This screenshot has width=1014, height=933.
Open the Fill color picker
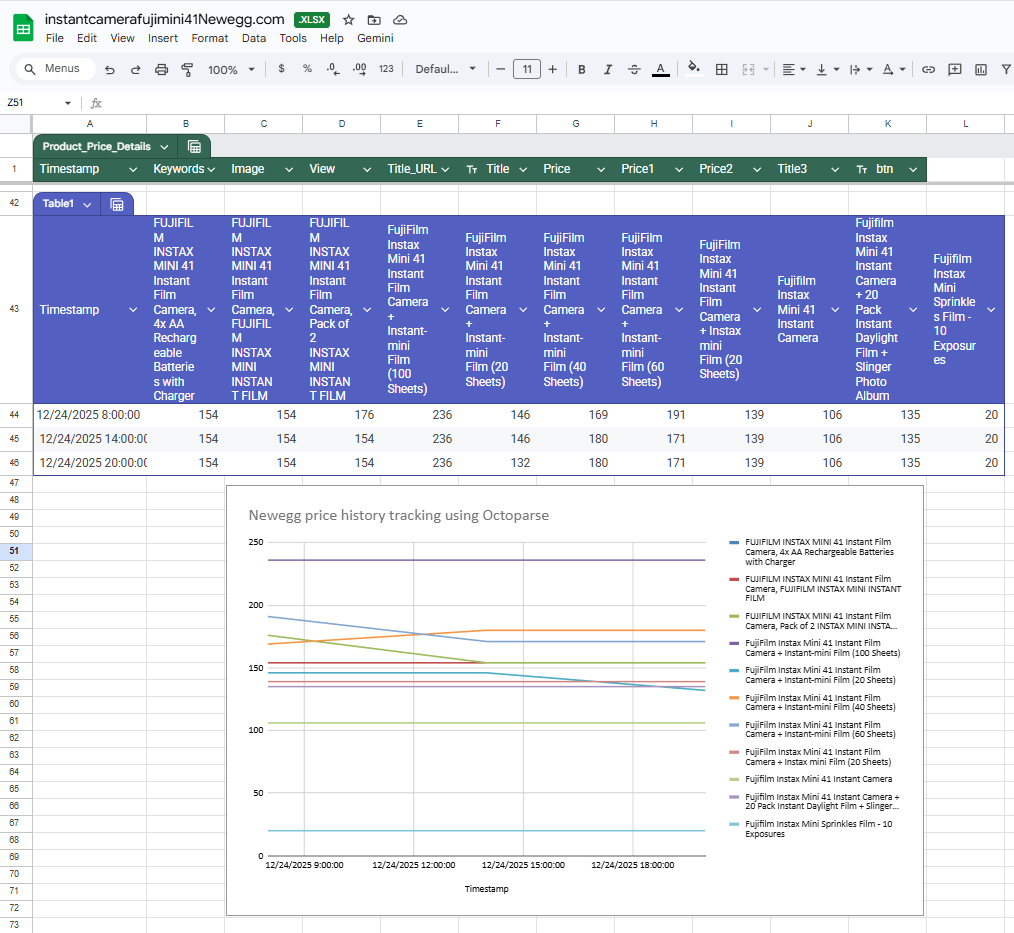(694, 70)
